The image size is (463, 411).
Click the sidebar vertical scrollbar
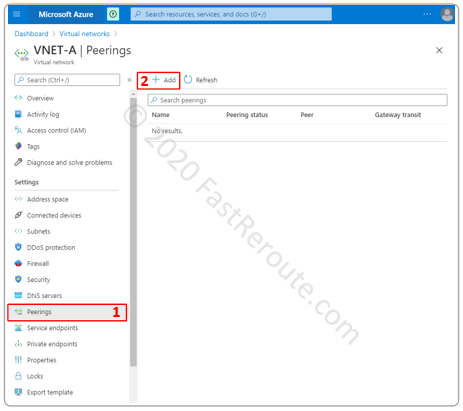tap(133, 232)
